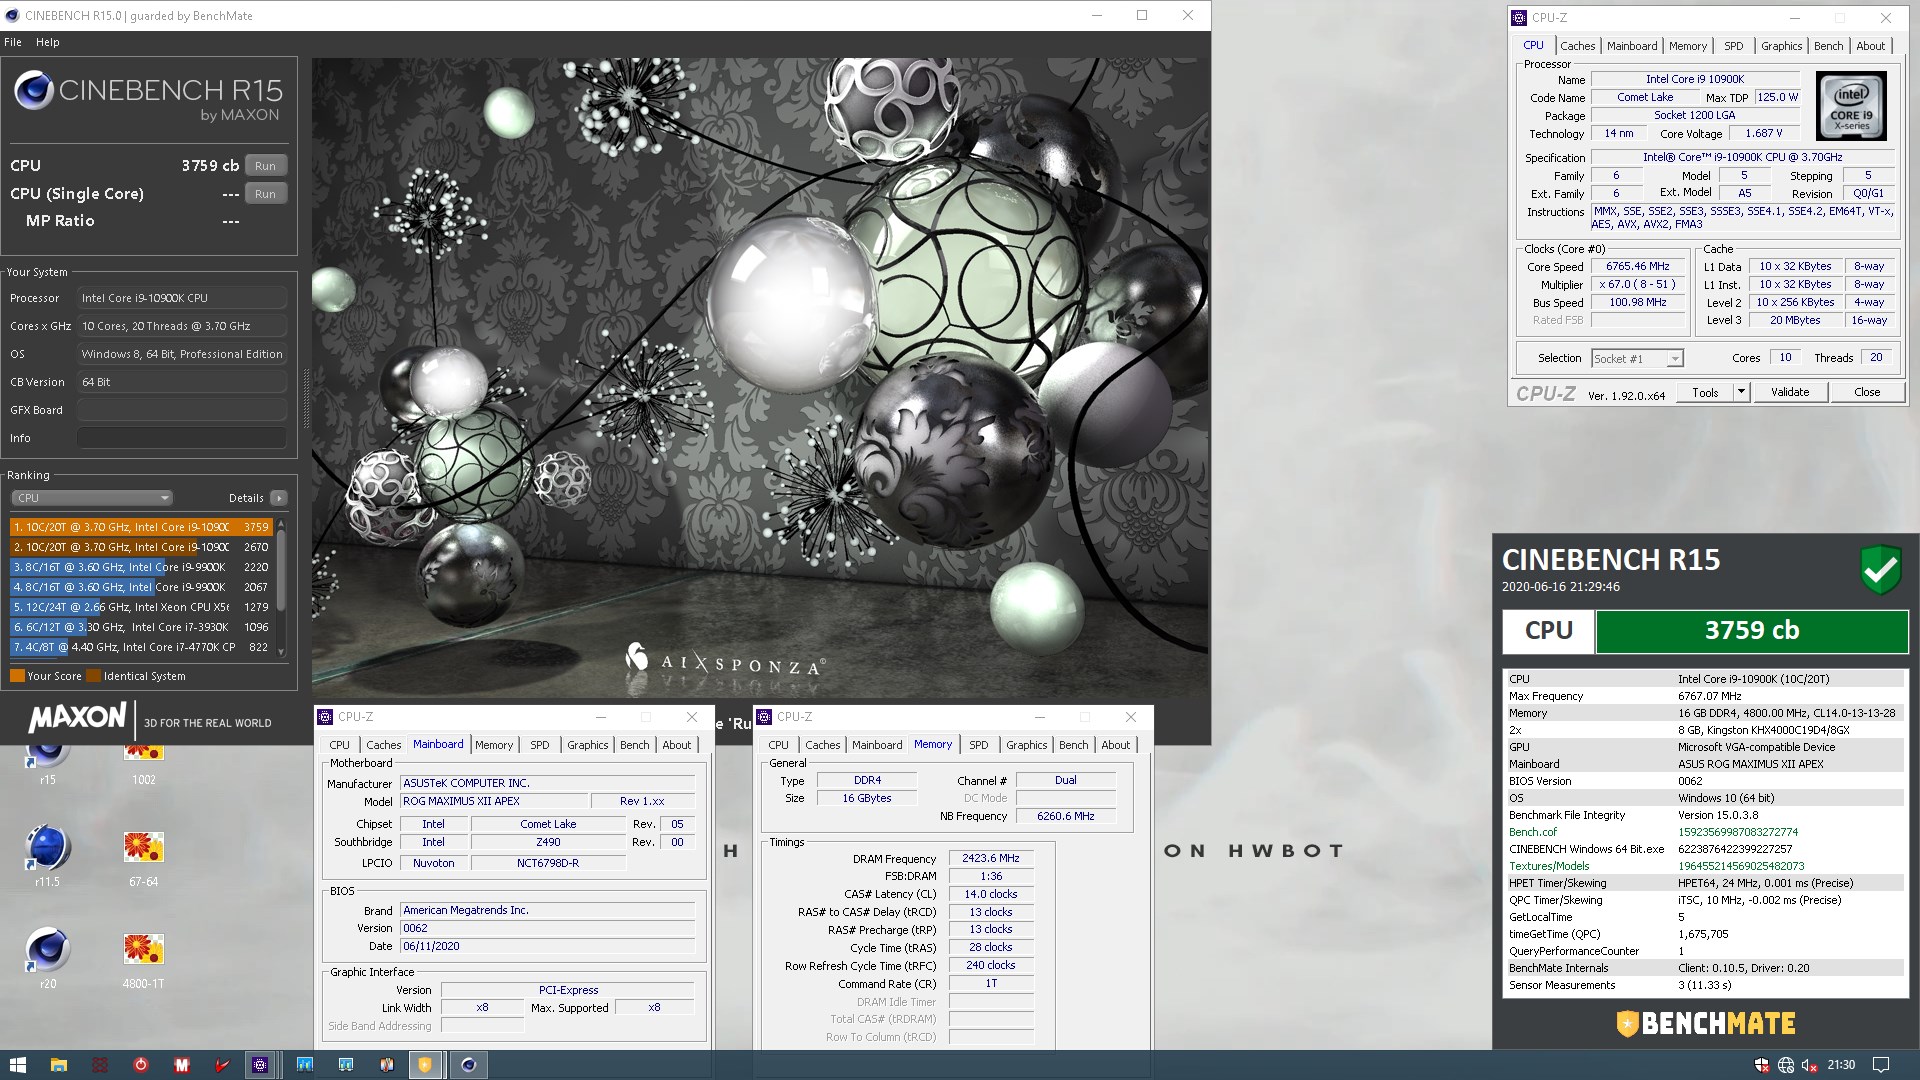Click the green 3759 cb score bar
This screenshot has height=1080, width=1920.
tap(1751, 631)
